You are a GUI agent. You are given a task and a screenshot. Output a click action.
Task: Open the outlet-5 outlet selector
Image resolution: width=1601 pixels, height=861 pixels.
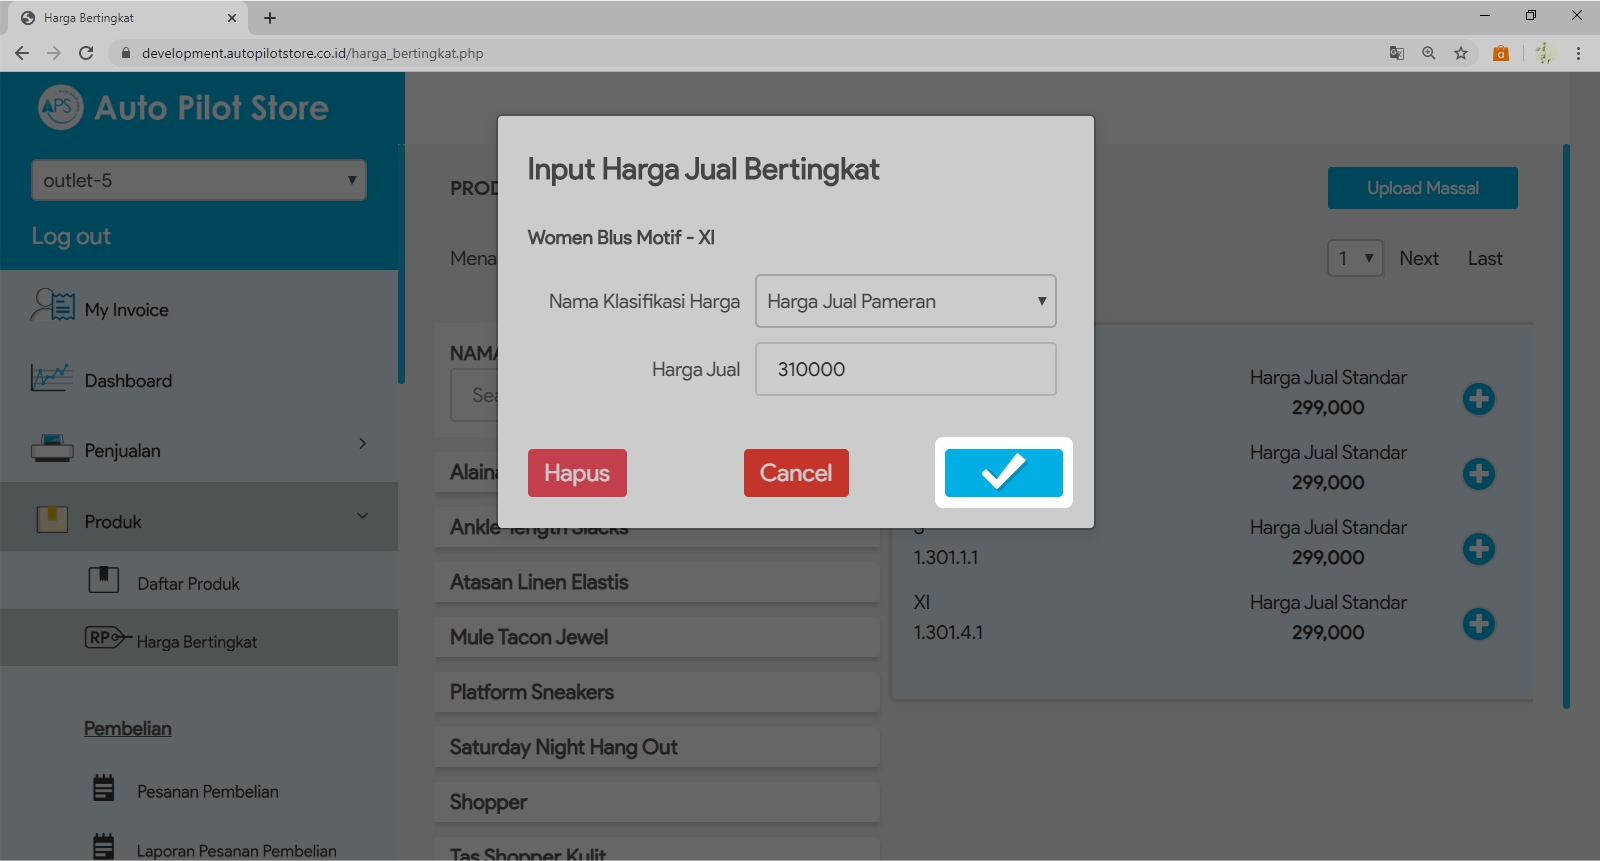pos(198,180)
